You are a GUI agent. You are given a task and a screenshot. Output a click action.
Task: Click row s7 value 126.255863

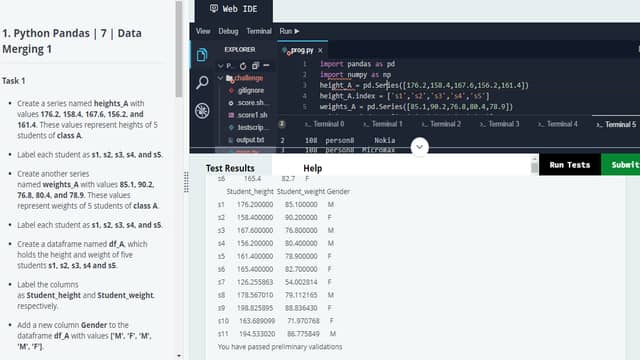coord(255,282)
